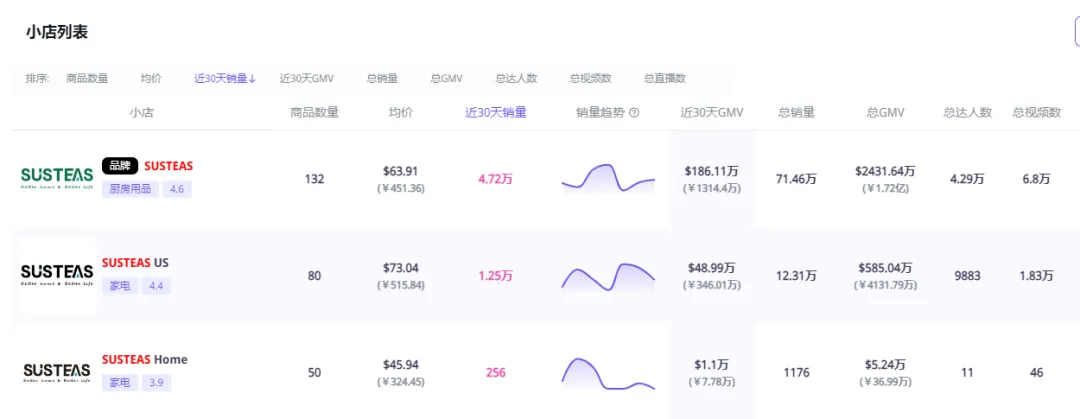Select total GMV $2431.64万
This screenshot has height=419, width=1080.
(x=885, y=171)
